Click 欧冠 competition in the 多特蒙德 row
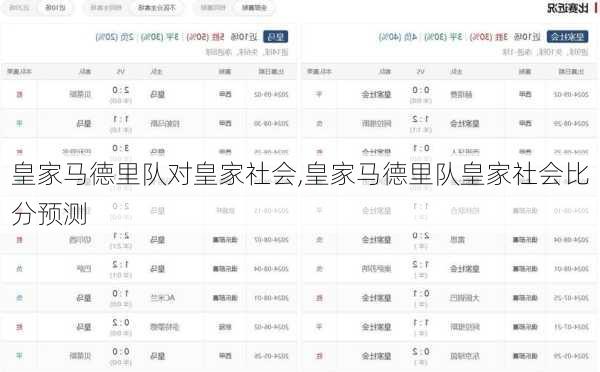The height and width of the screenshot is (372, 600). tap(225, 327)
